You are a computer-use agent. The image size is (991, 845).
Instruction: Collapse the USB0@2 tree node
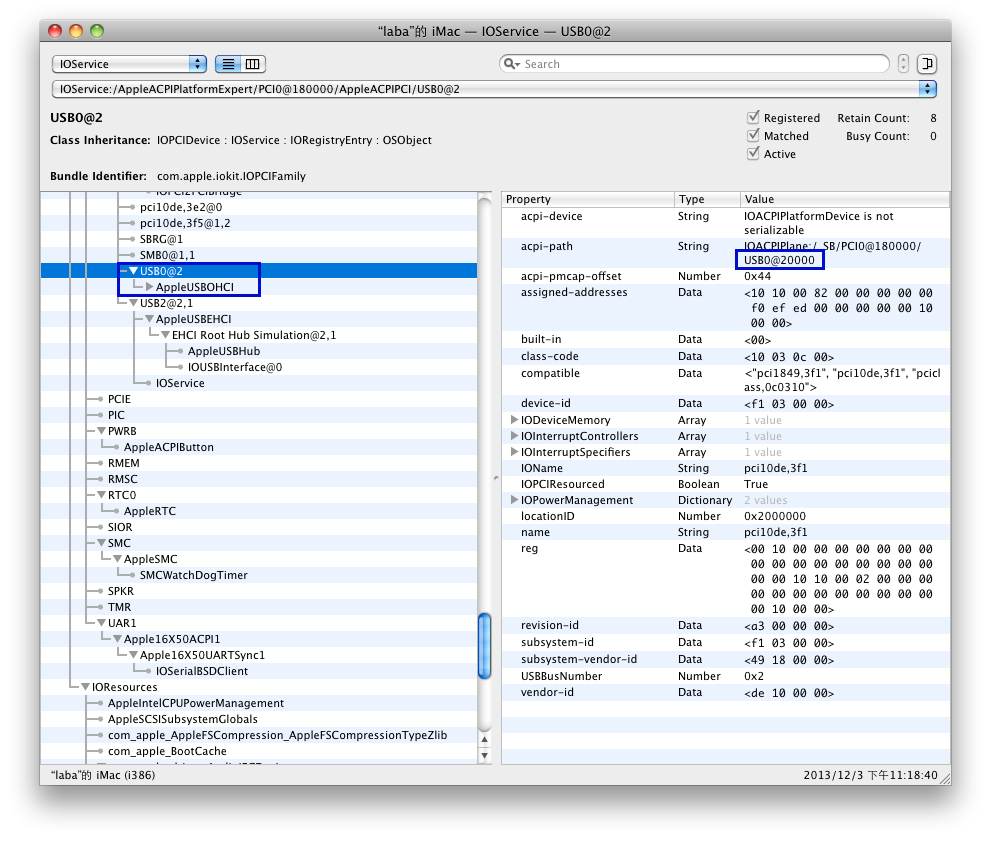pos(133,271)
